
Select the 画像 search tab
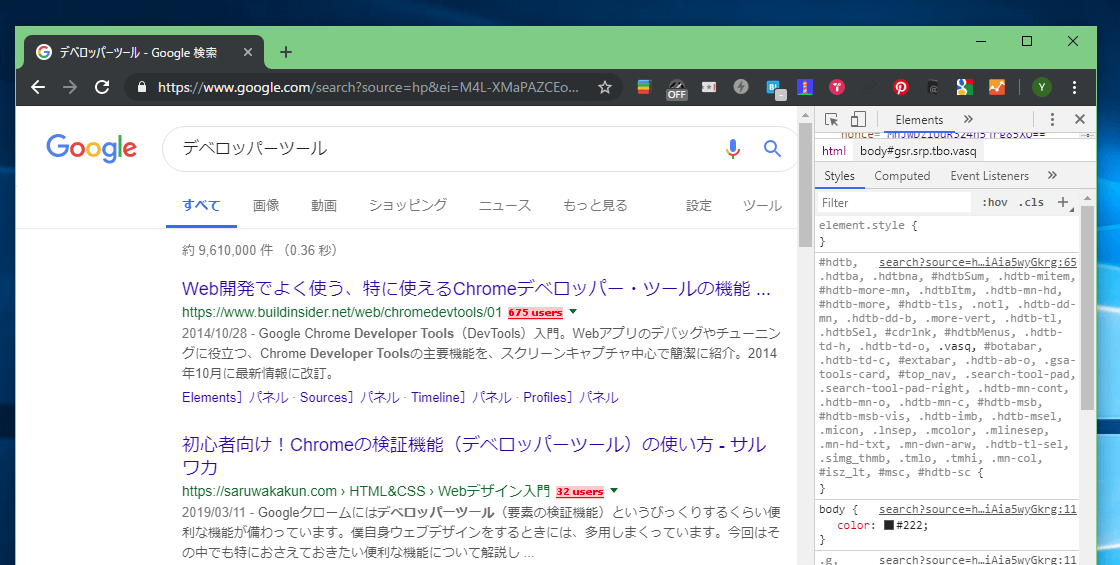tap(266, 206)
